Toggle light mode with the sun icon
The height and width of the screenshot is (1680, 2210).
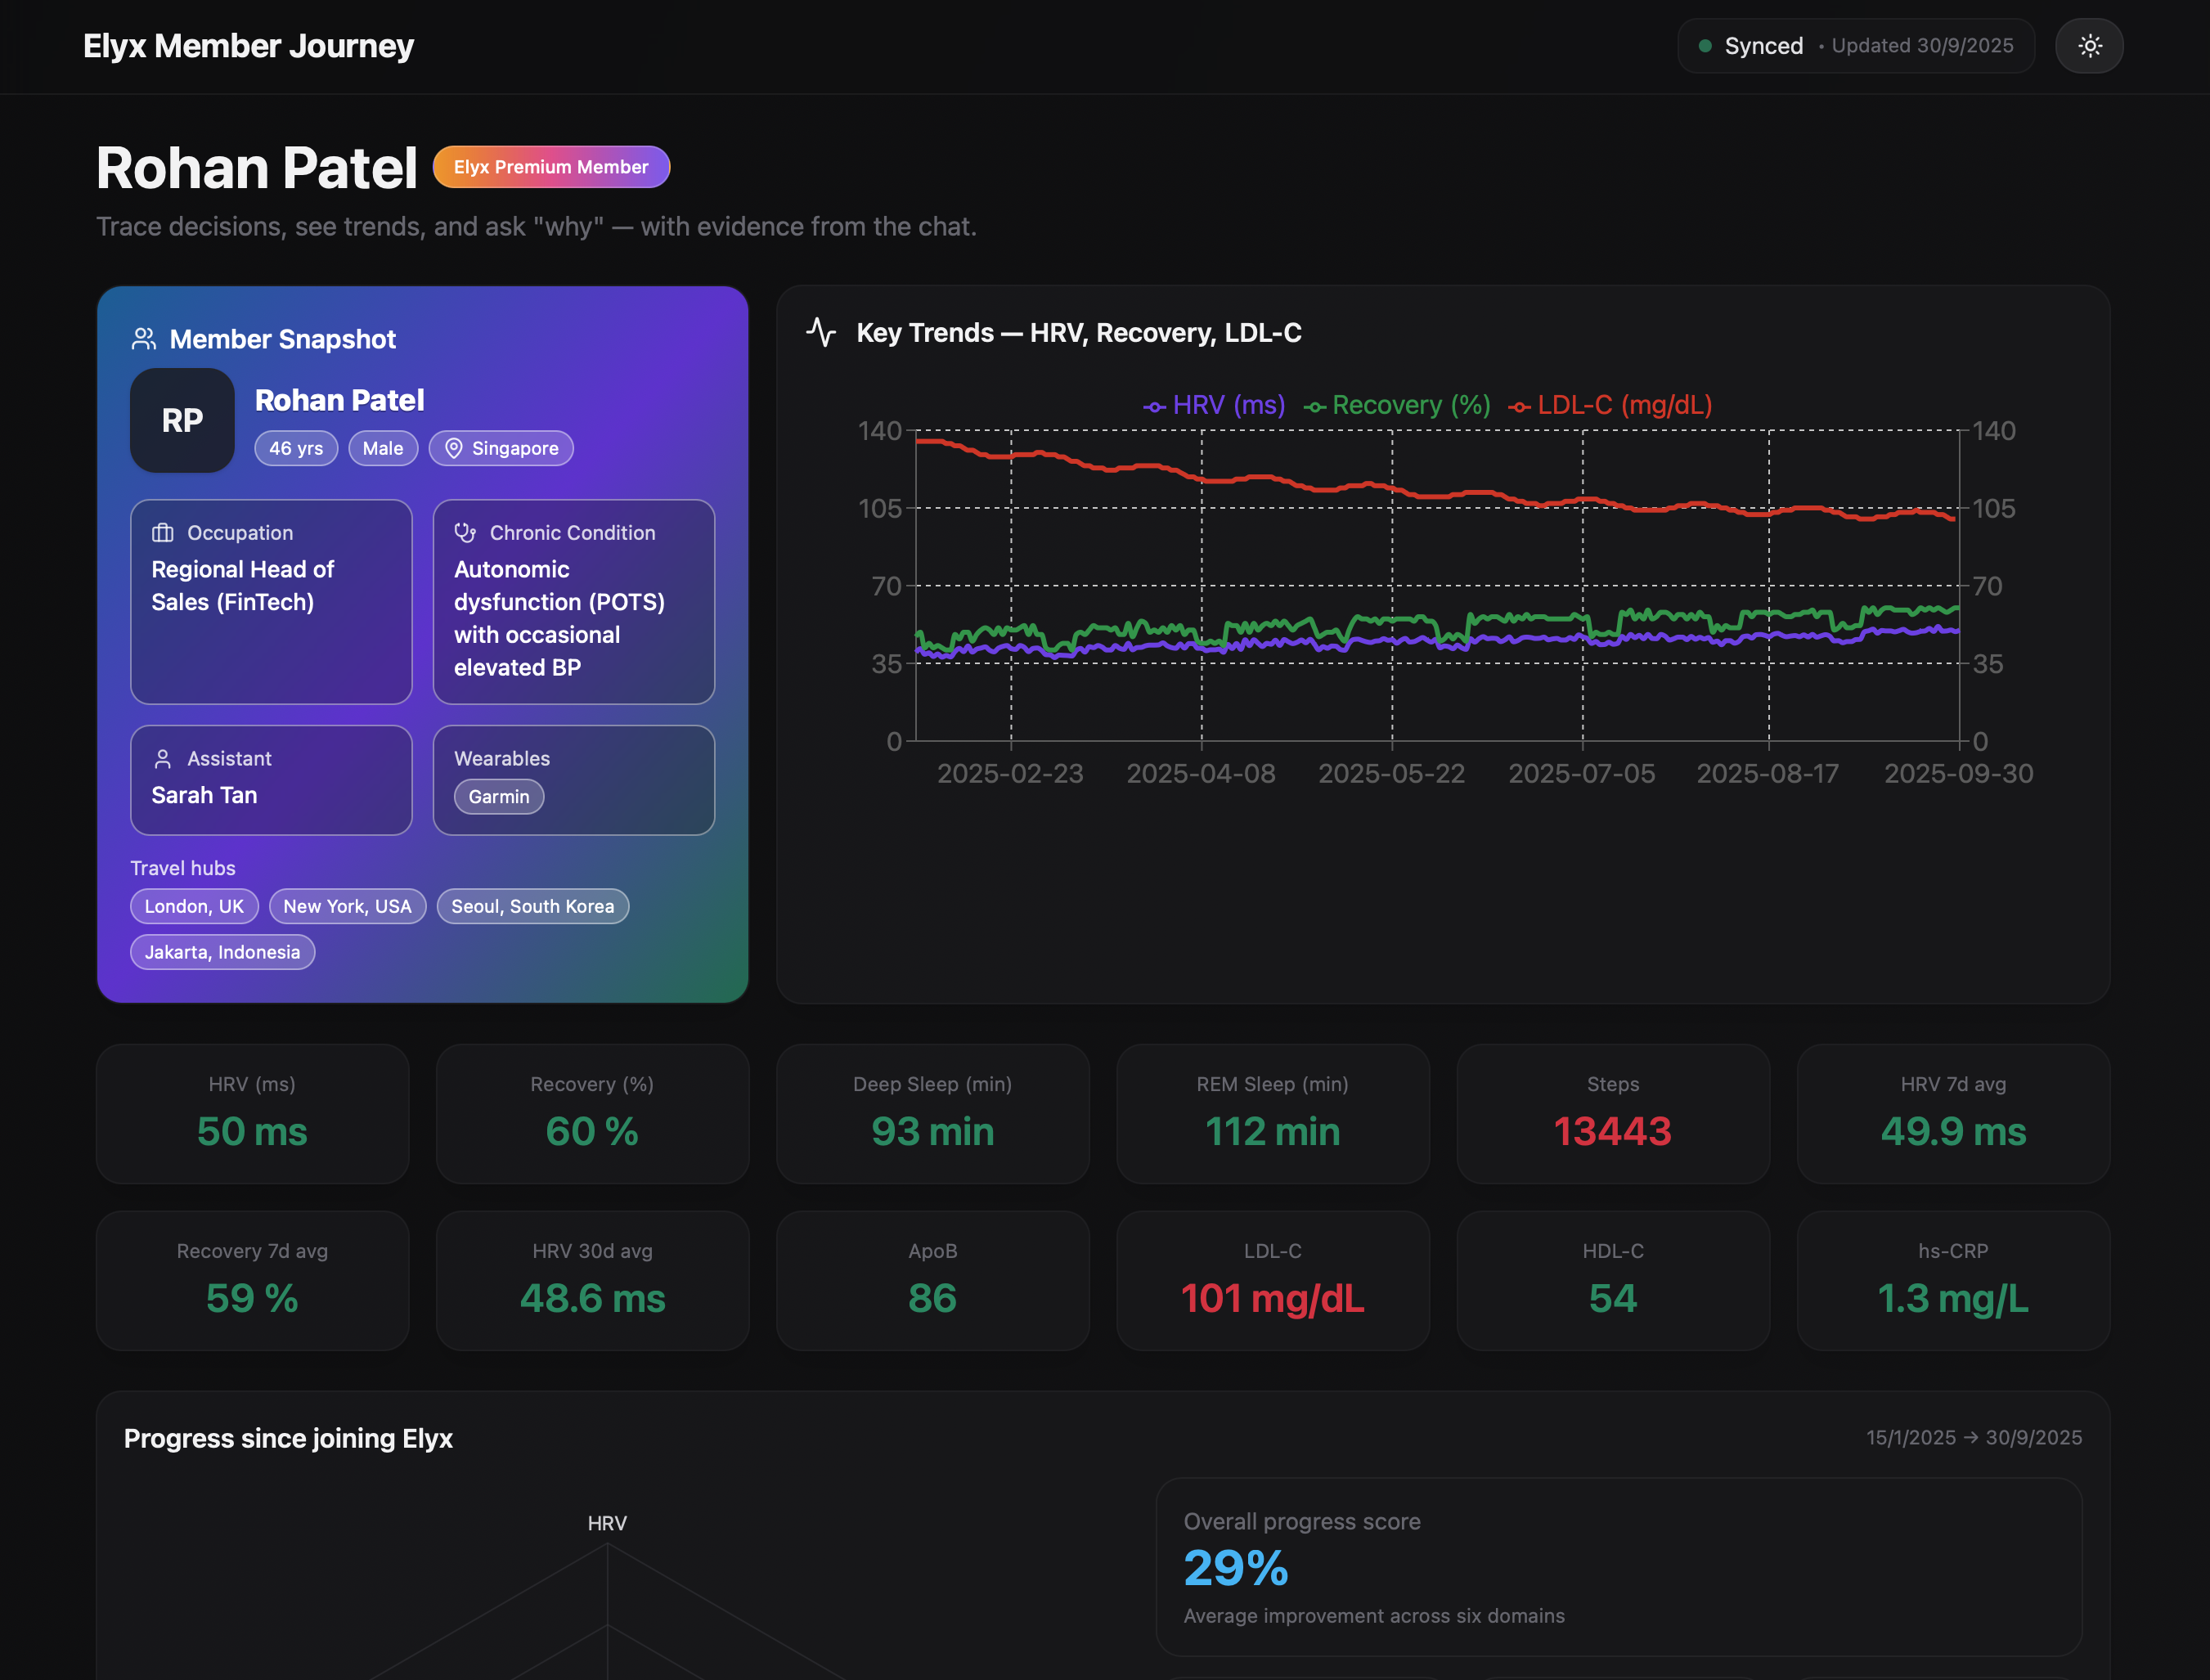[x=2088, y=45]
